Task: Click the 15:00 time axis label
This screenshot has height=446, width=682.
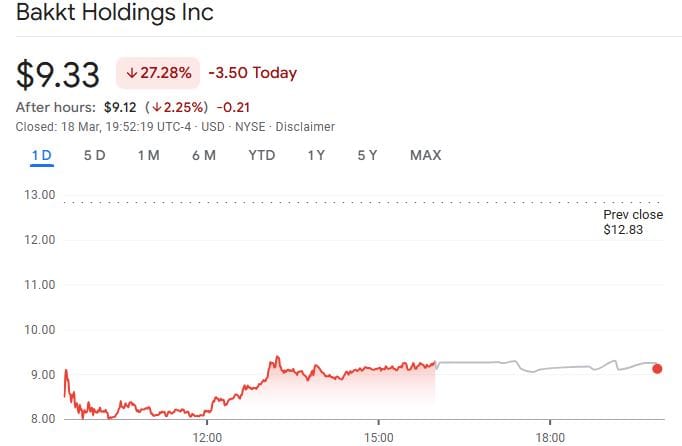Action: 379,438
